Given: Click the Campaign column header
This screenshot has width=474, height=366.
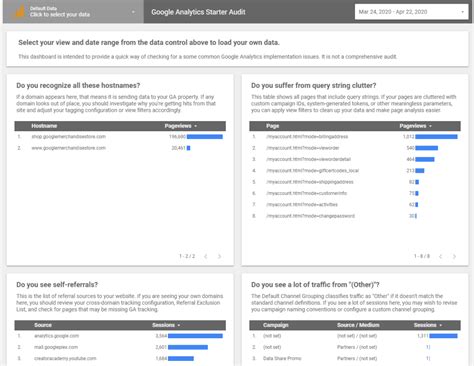Looking at the screenshot, I should pos(275,325).
